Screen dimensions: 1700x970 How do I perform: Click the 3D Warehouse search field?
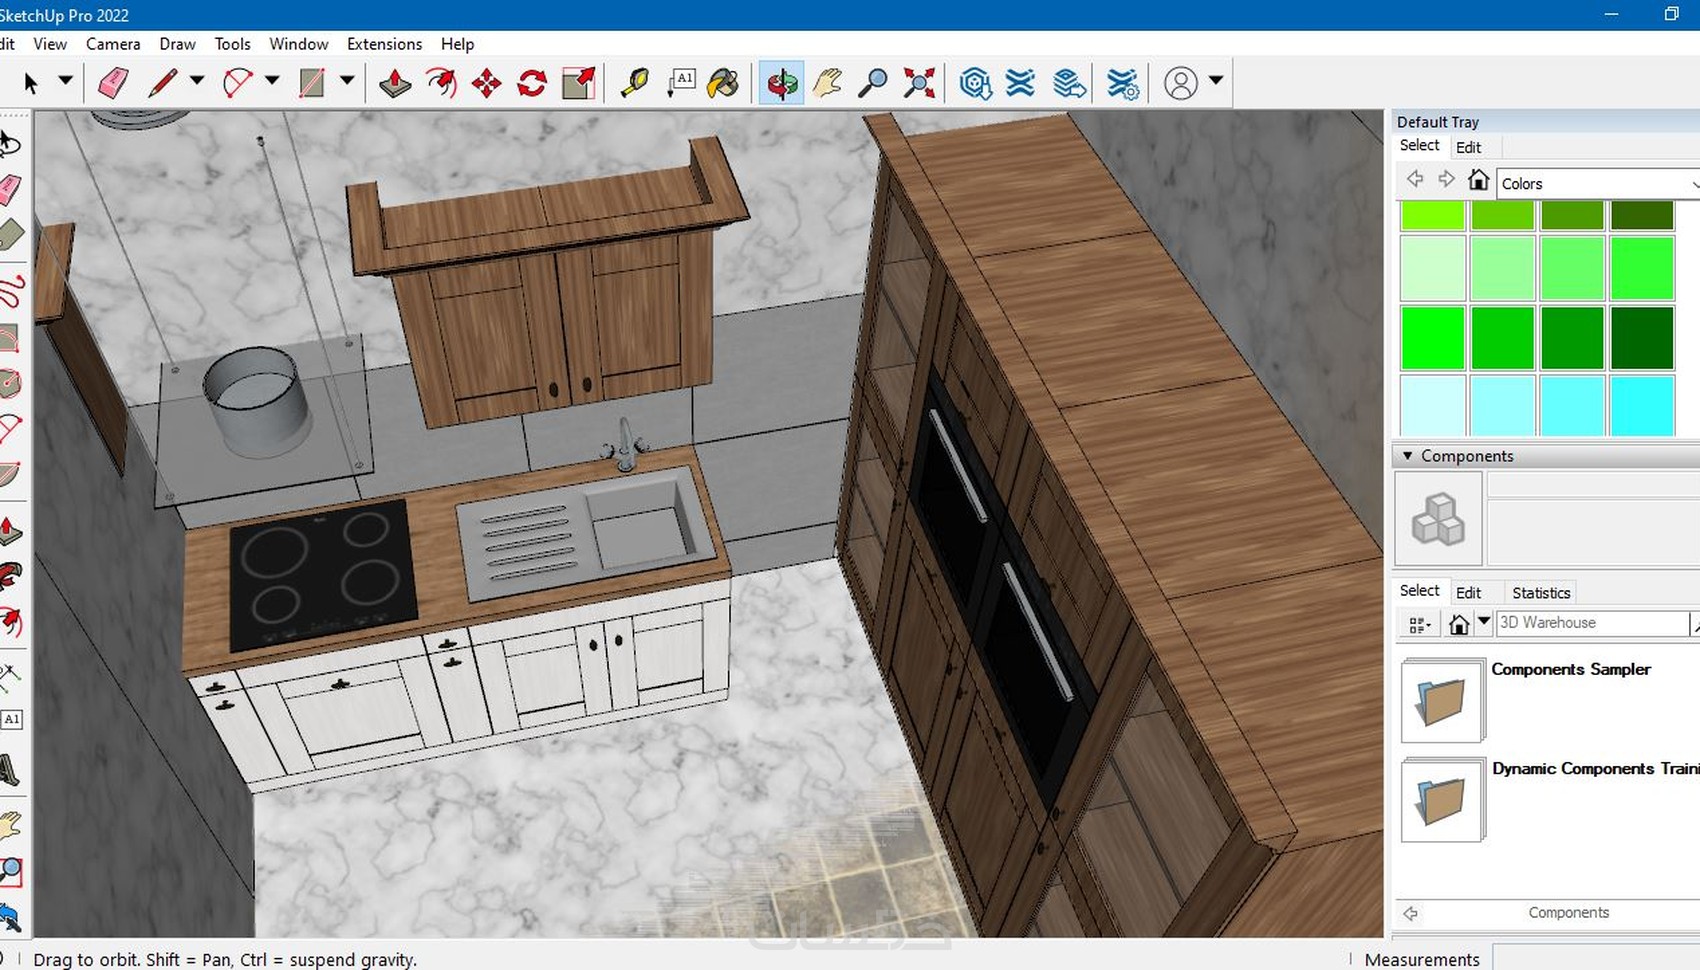coord(1590,622)
